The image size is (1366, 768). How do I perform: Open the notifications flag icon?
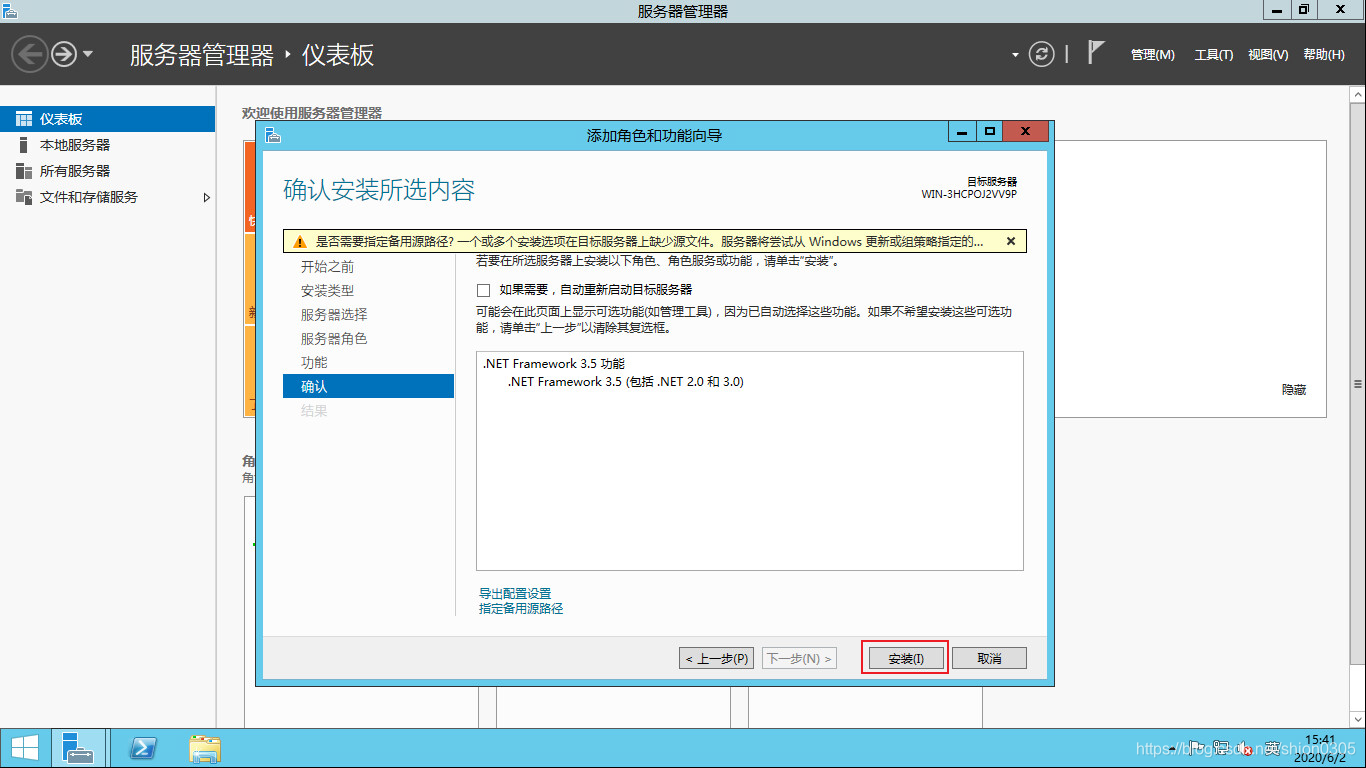[x=1096, y=53]
